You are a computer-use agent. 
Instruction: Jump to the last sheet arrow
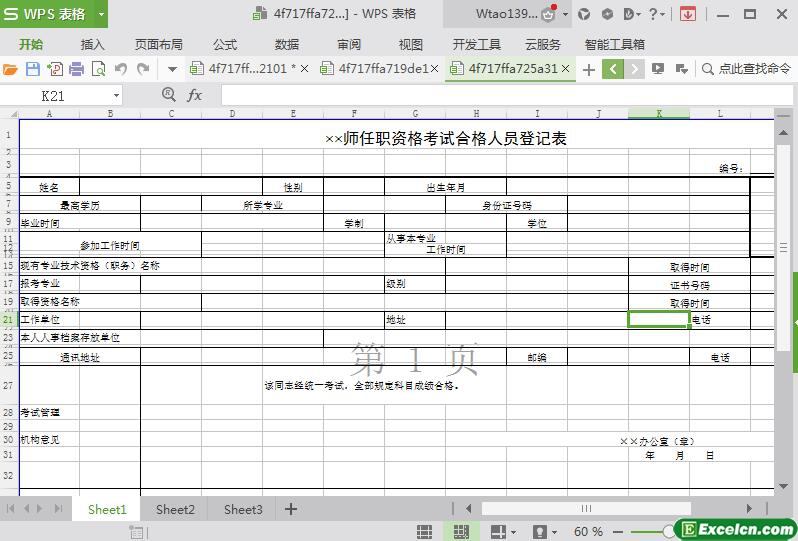pos(59,508)
